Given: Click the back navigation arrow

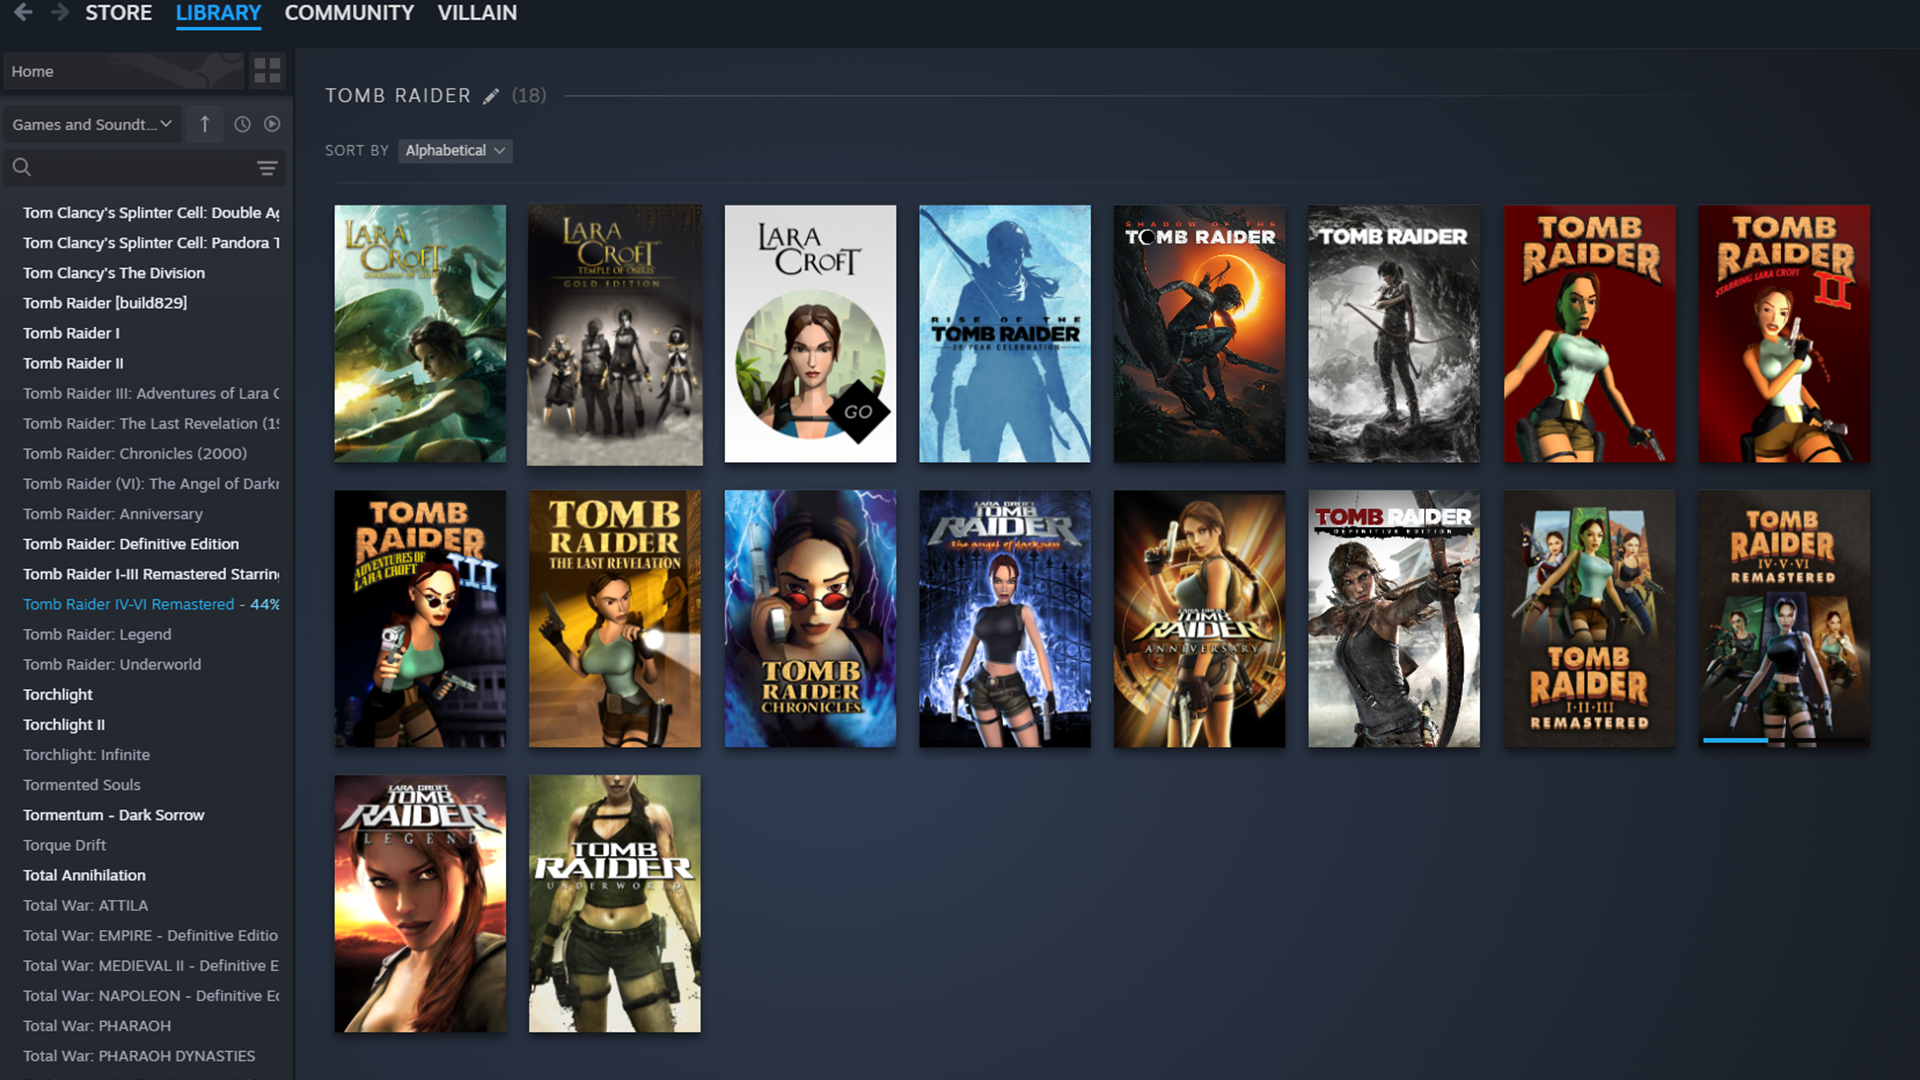Looking at the screenshot, I should tap(22, 13).
